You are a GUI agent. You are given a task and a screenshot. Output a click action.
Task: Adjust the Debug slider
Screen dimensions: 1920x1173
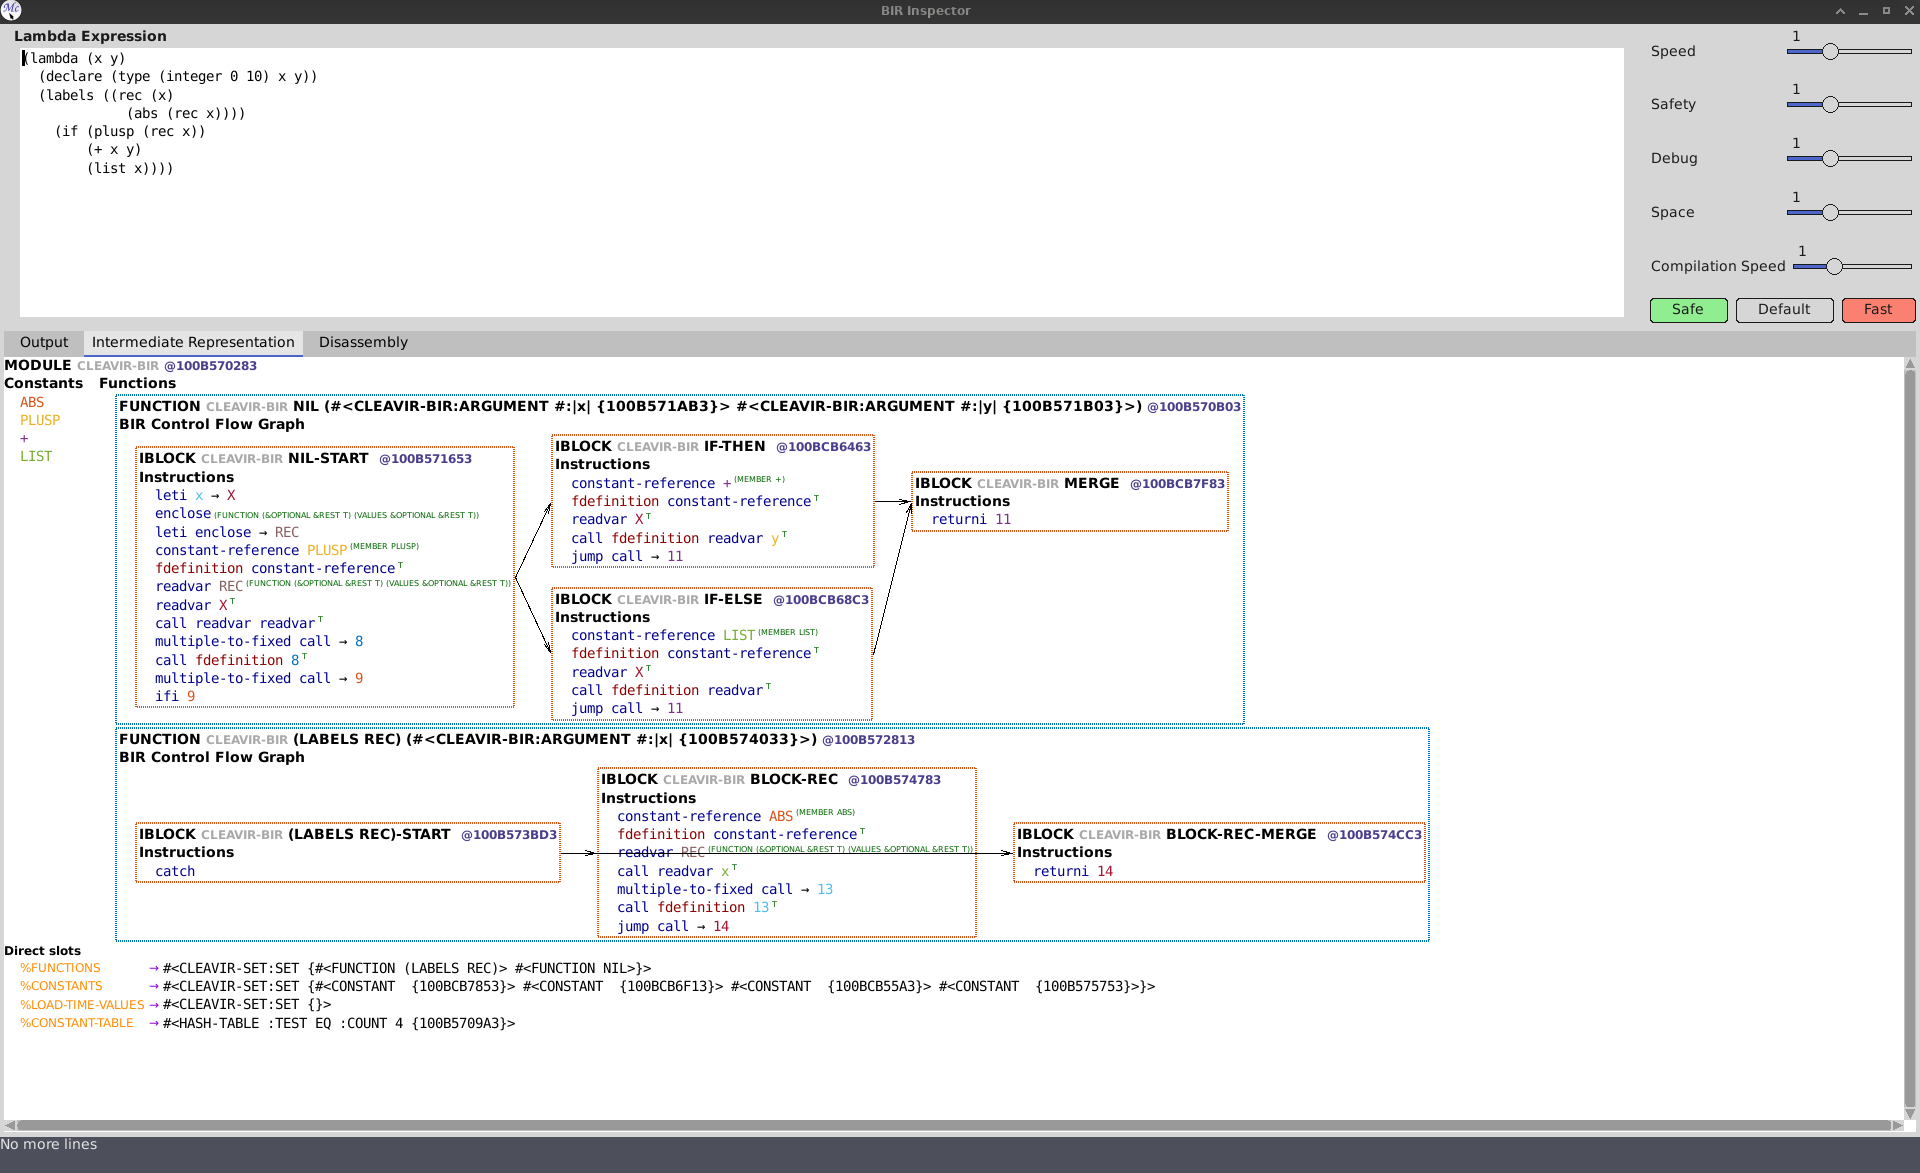[1849, 159]
